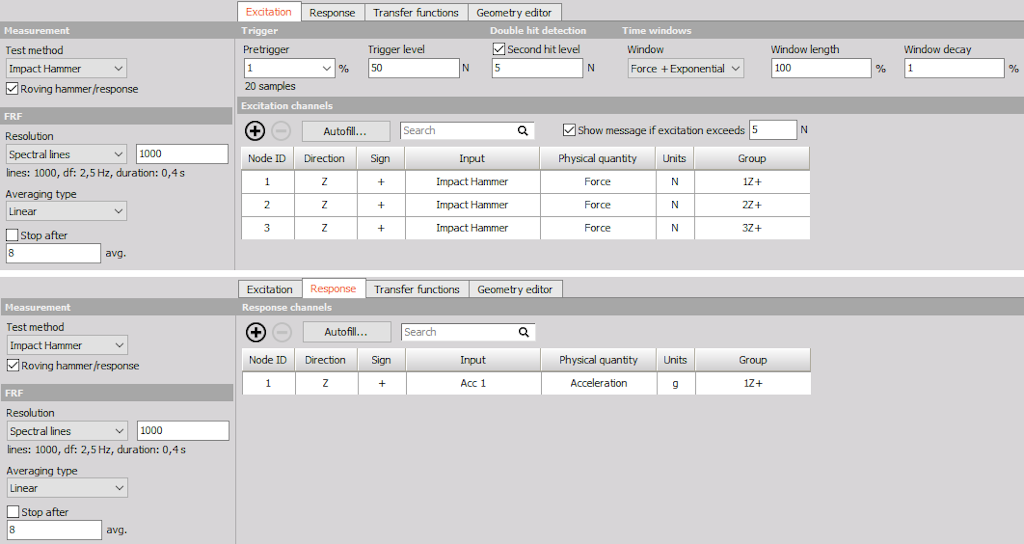Open Resolution Spectral lines dropdown, top panel

point(66,154)
